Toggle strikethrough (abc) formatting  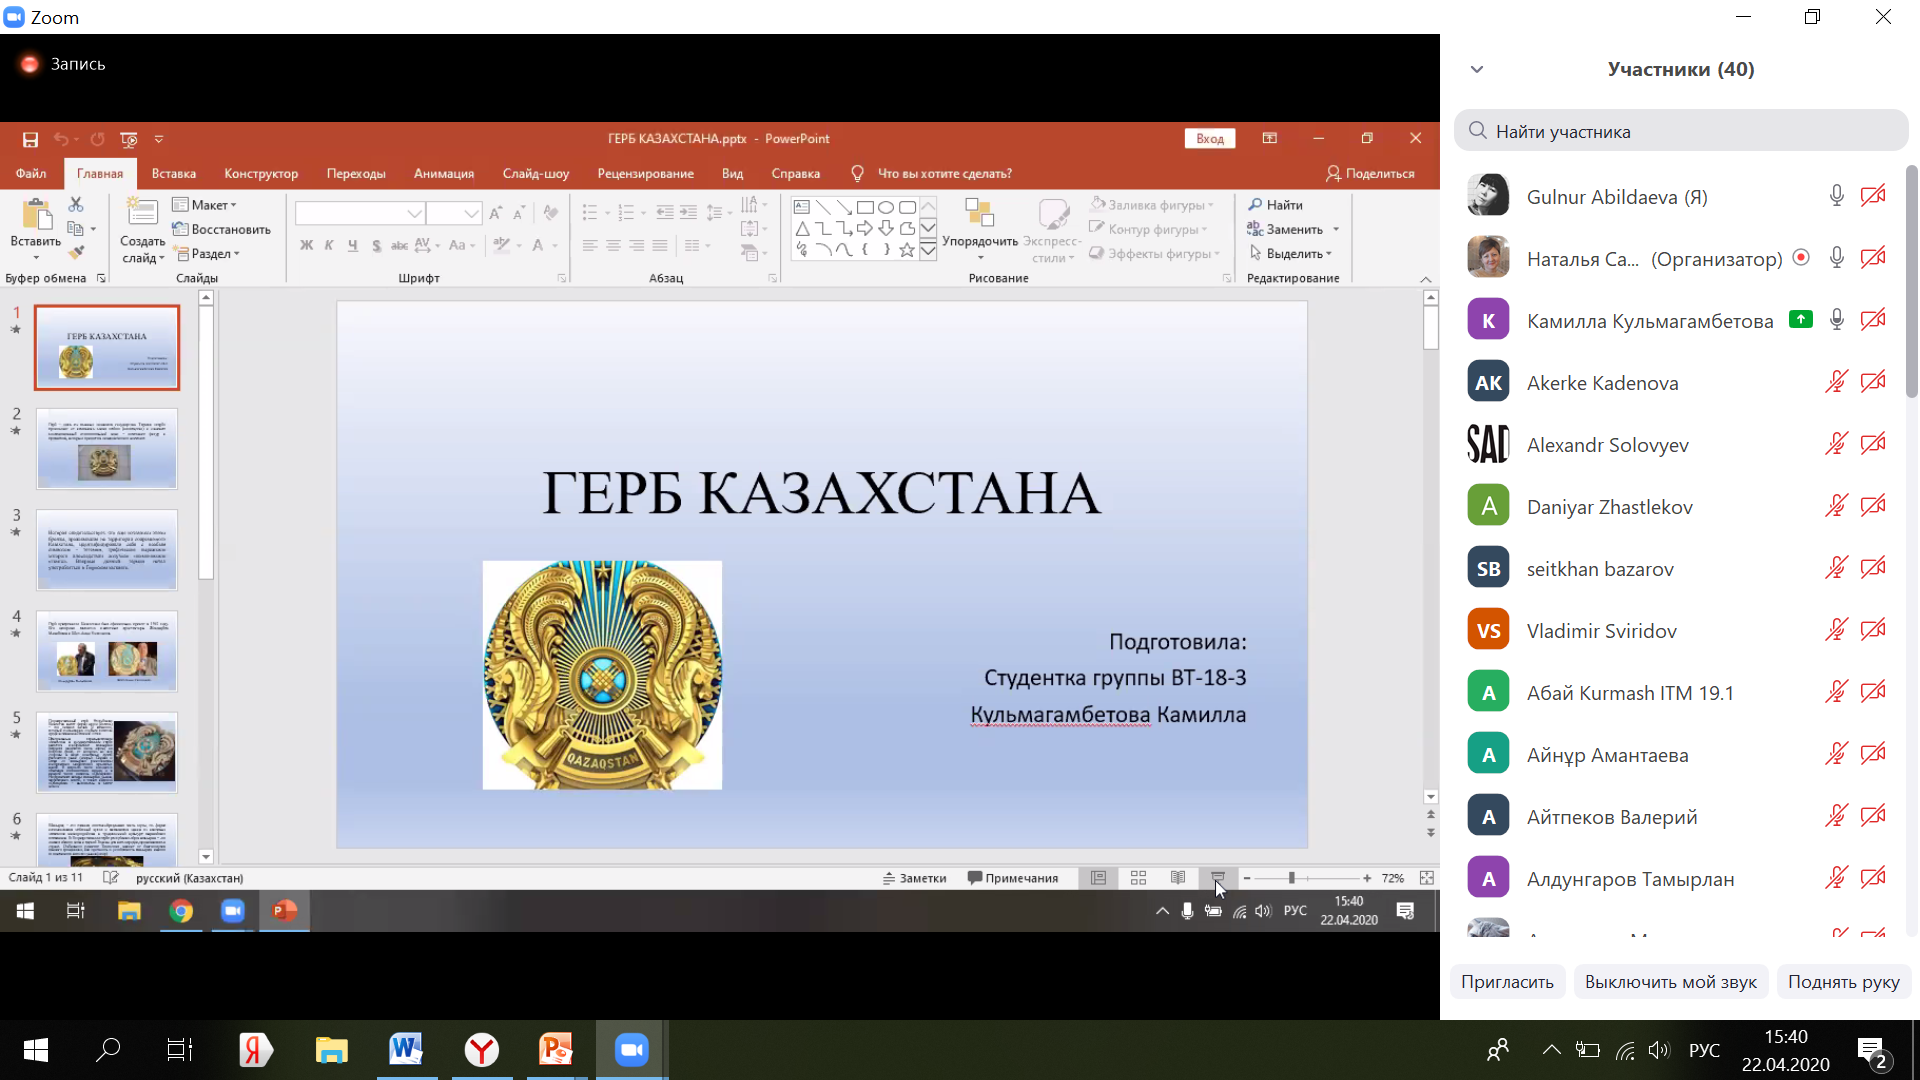399,245
